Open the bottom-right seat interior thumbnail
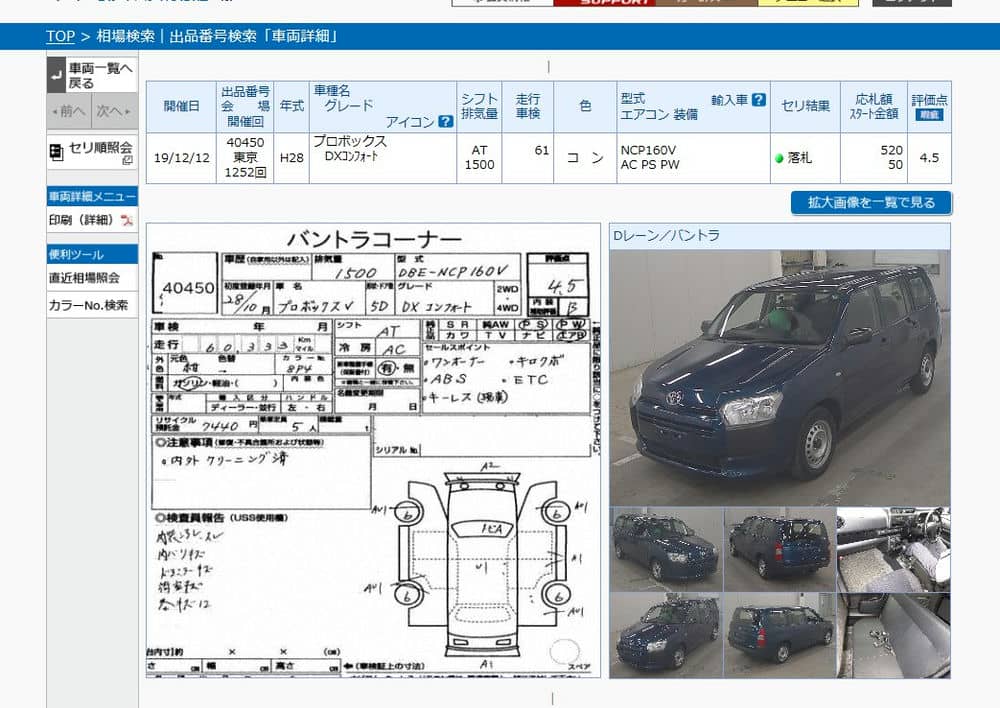The width and height of the screenshot is (1000, 708). click(x=893, y=635)
